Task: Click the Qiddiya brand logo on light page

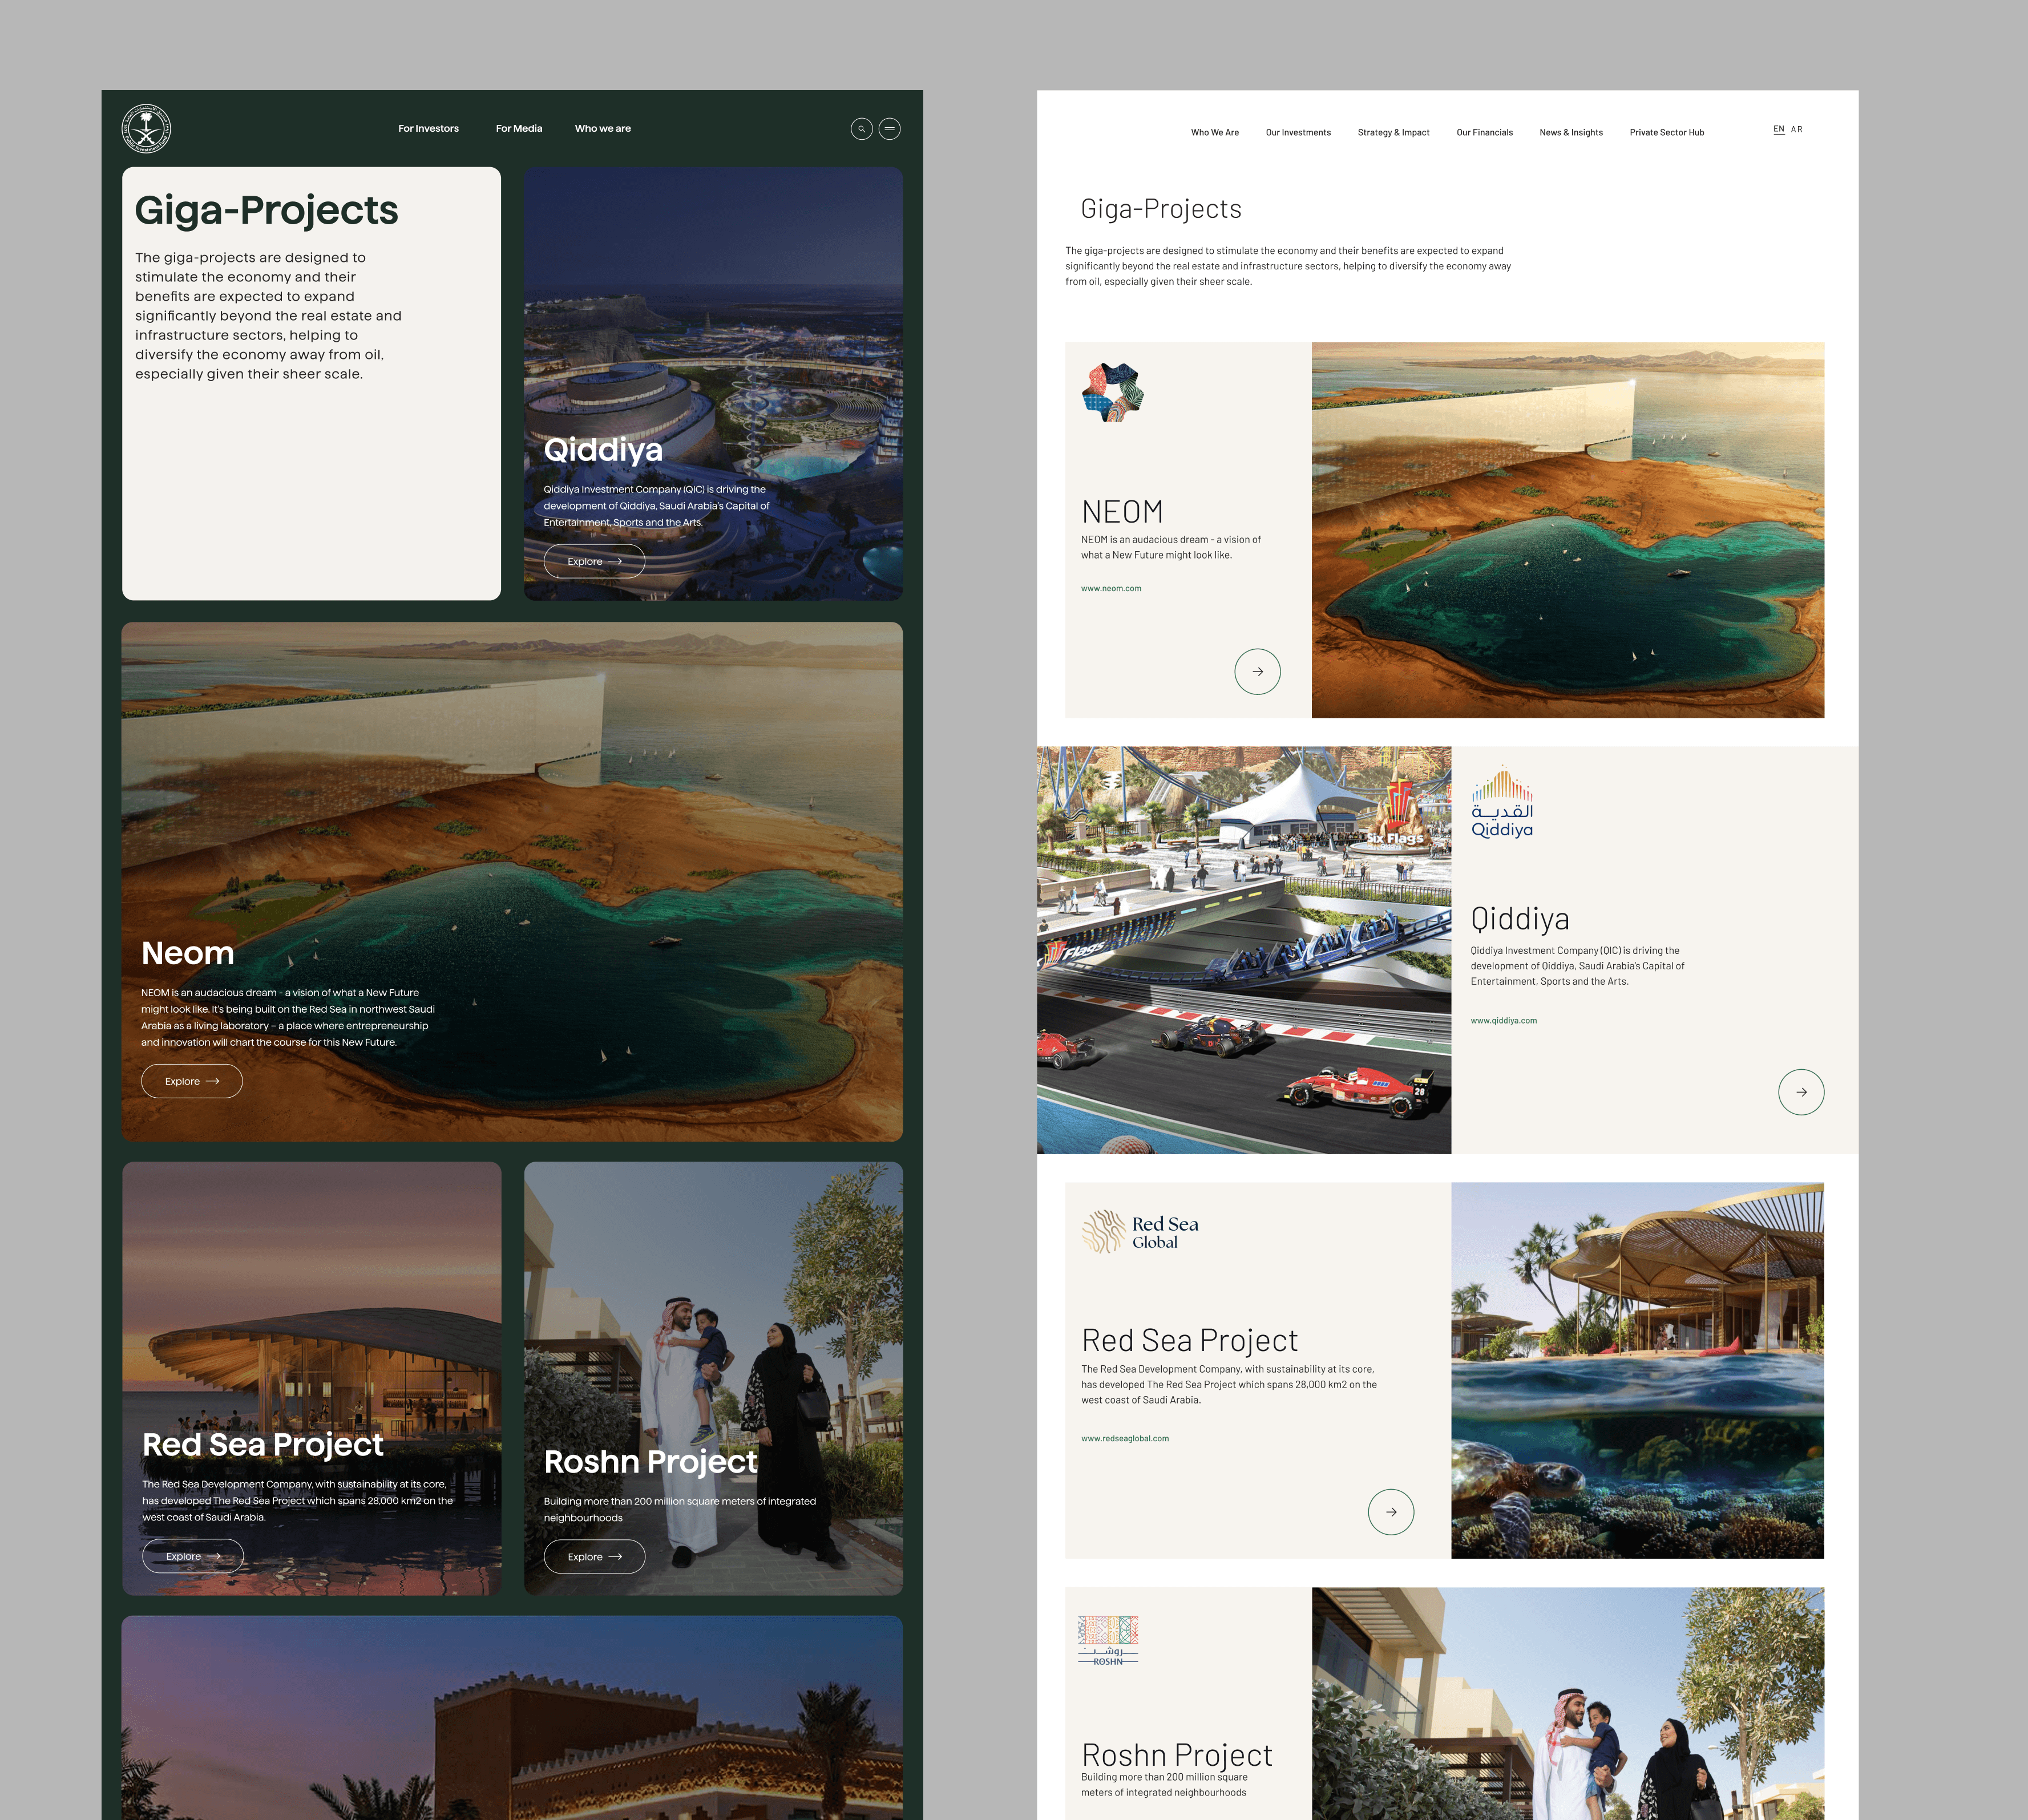Action: pos(1502,802)
